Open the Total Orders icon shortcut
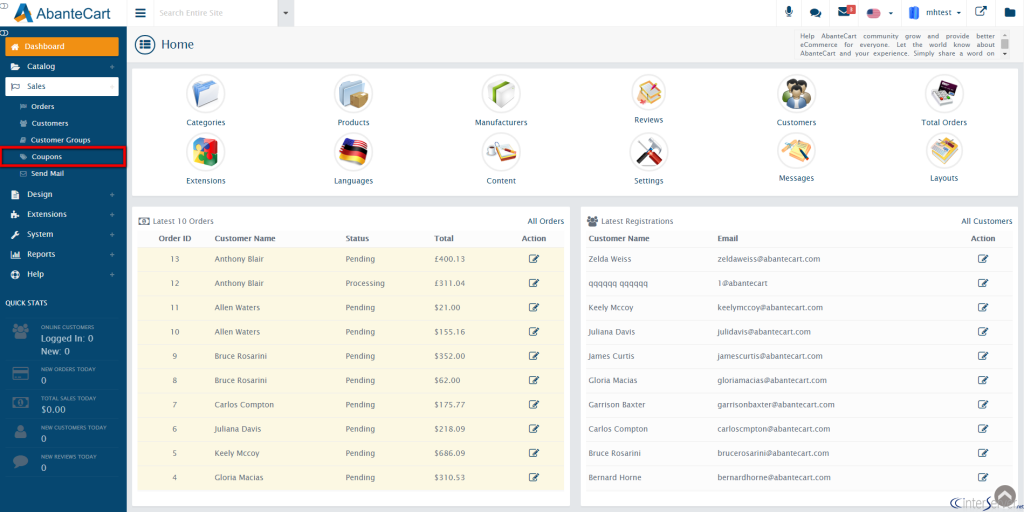1024x512 pixels. pyautogui.click(x=944, y=94)
